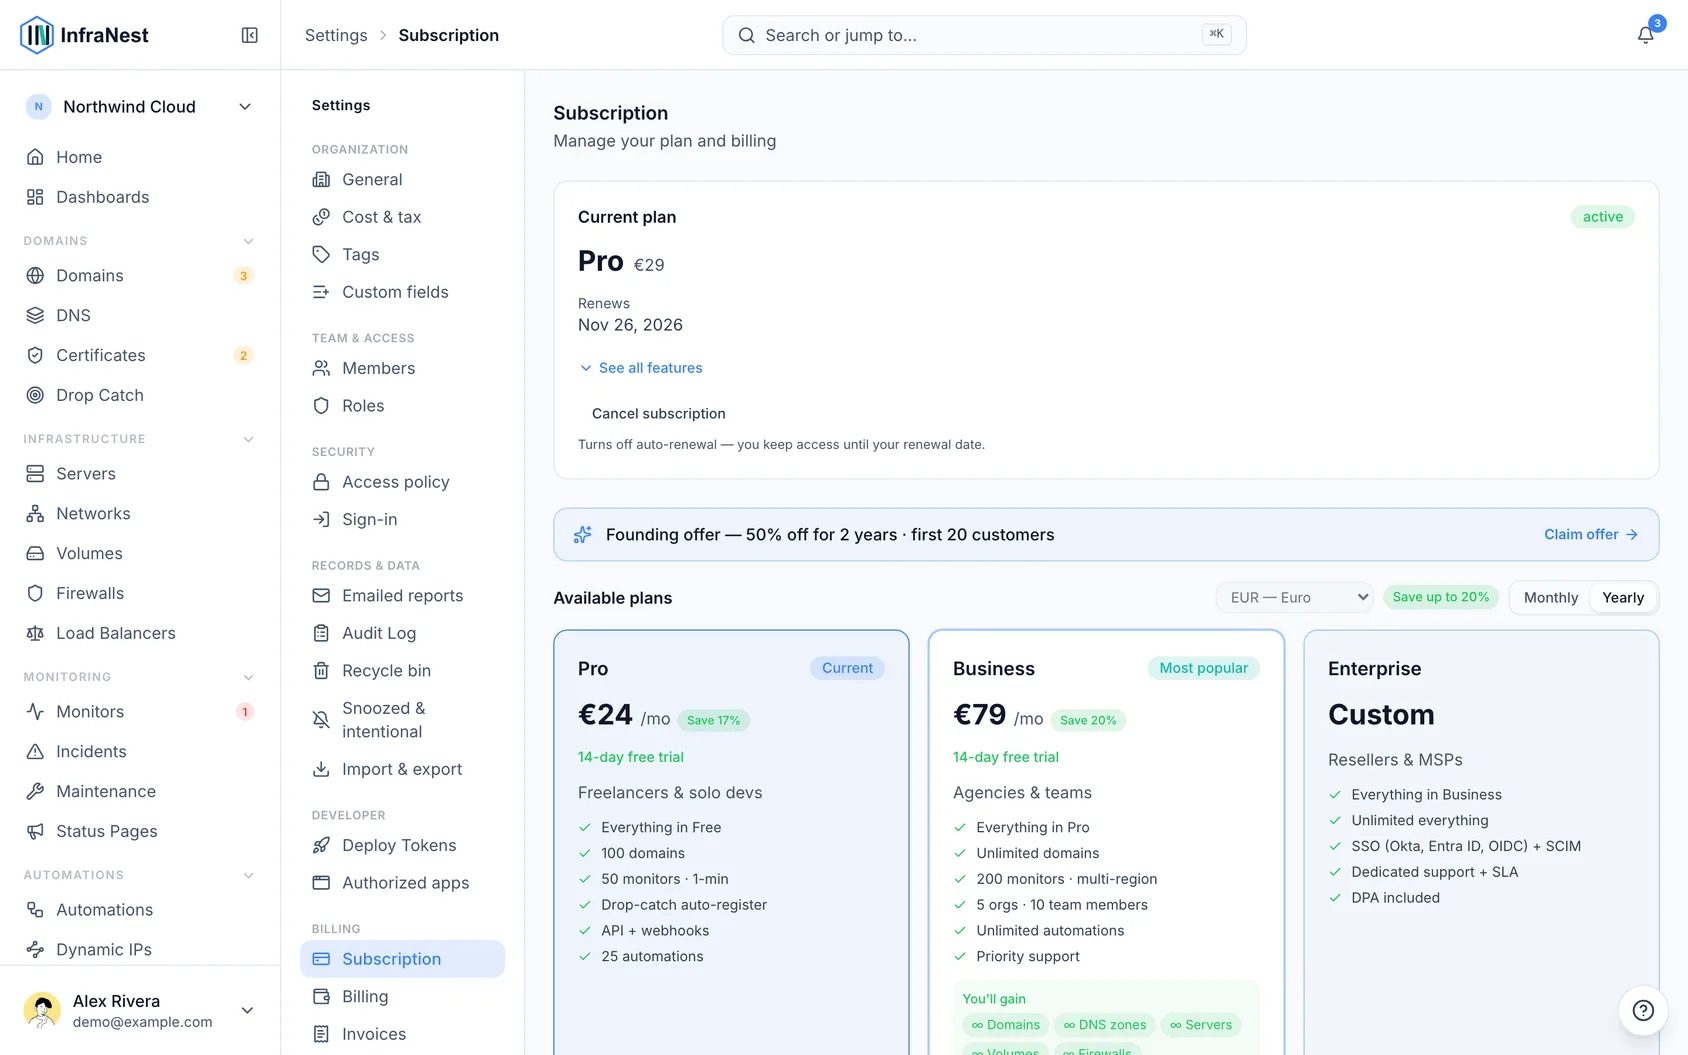The width and height of the screenshot is (1688, 1055).
Task: Click the help question mark icon
Action: click(1643, 1010)
